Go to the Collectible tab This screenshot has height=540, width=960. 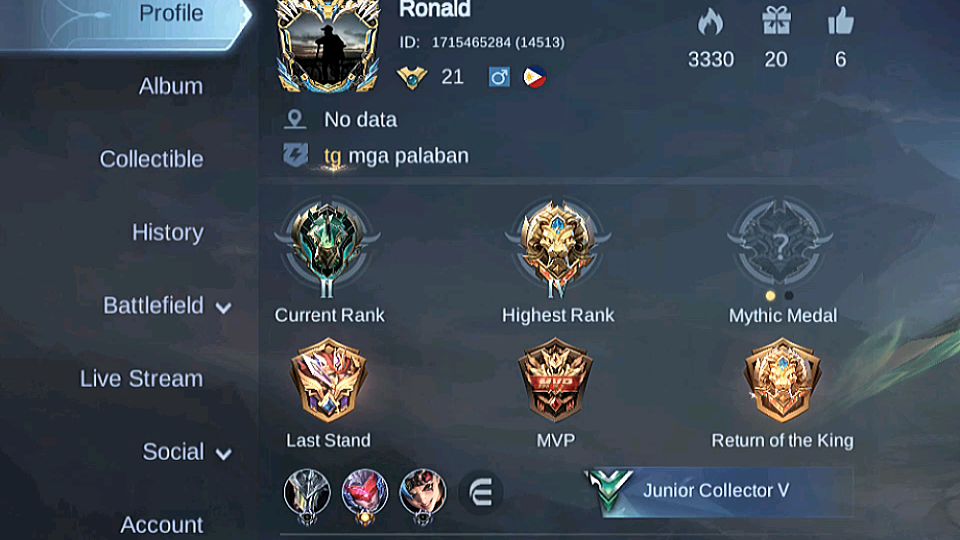pyautogui.click(x=151, y=159)
